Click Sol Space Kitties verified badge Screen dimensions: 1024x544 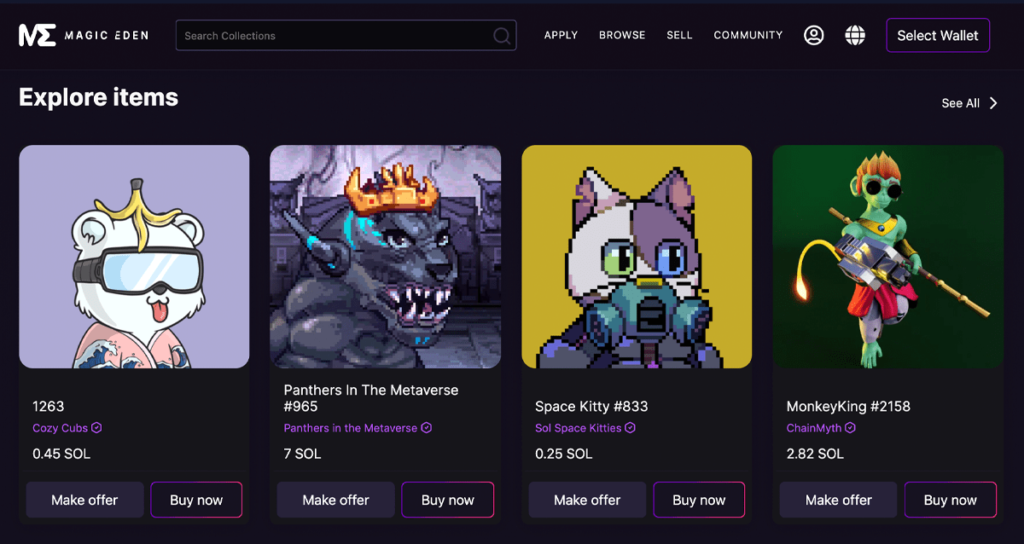(x=630, y=428)
